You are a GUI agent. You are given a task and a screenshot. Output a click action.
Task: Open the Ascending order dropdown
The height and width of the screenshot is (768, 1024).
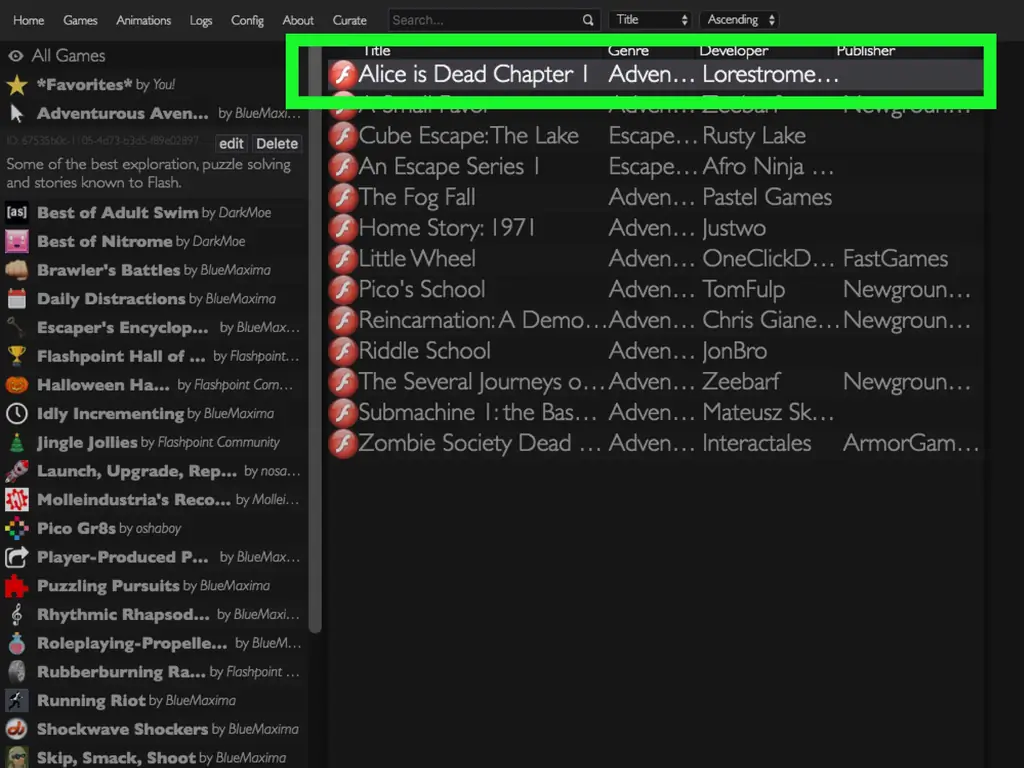pyautogui.click(x=740, y=20)
